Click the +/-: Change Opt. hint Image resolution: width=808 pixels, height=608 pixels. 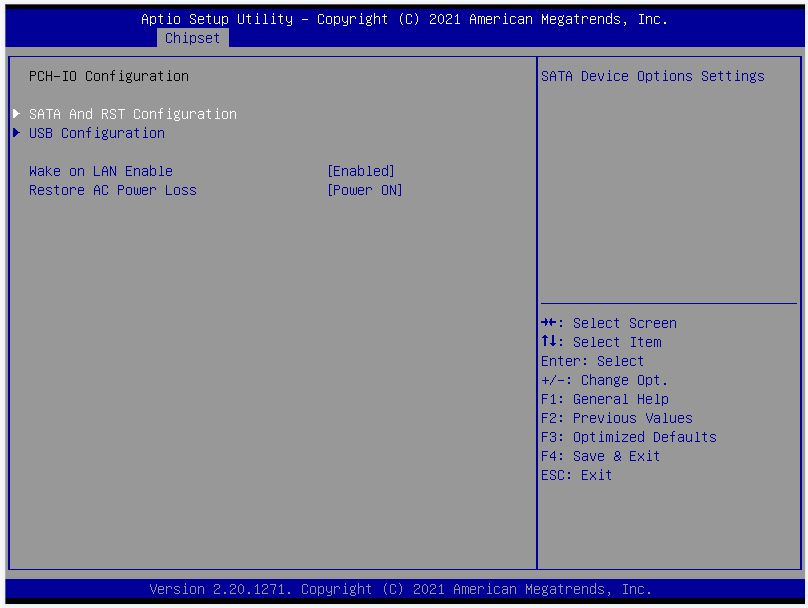pos(604,380)
